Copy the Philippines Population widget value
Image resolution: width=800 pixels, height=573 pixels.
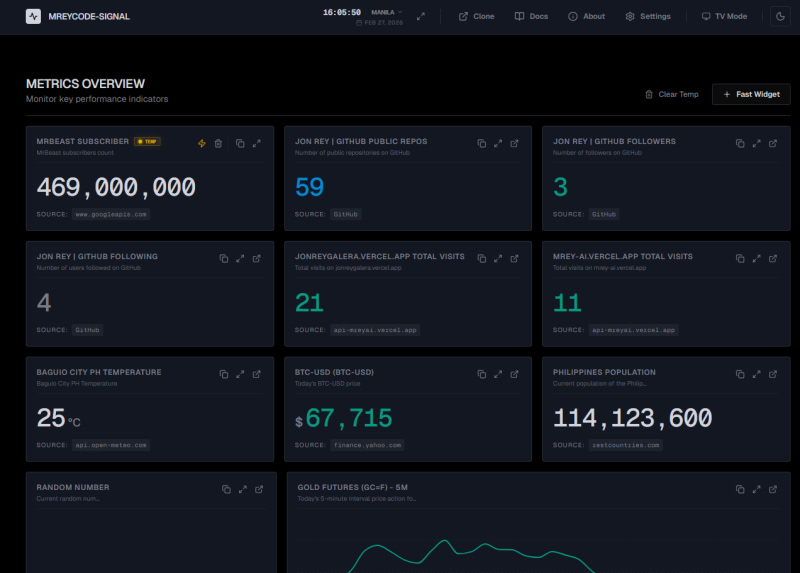point(740,373)
